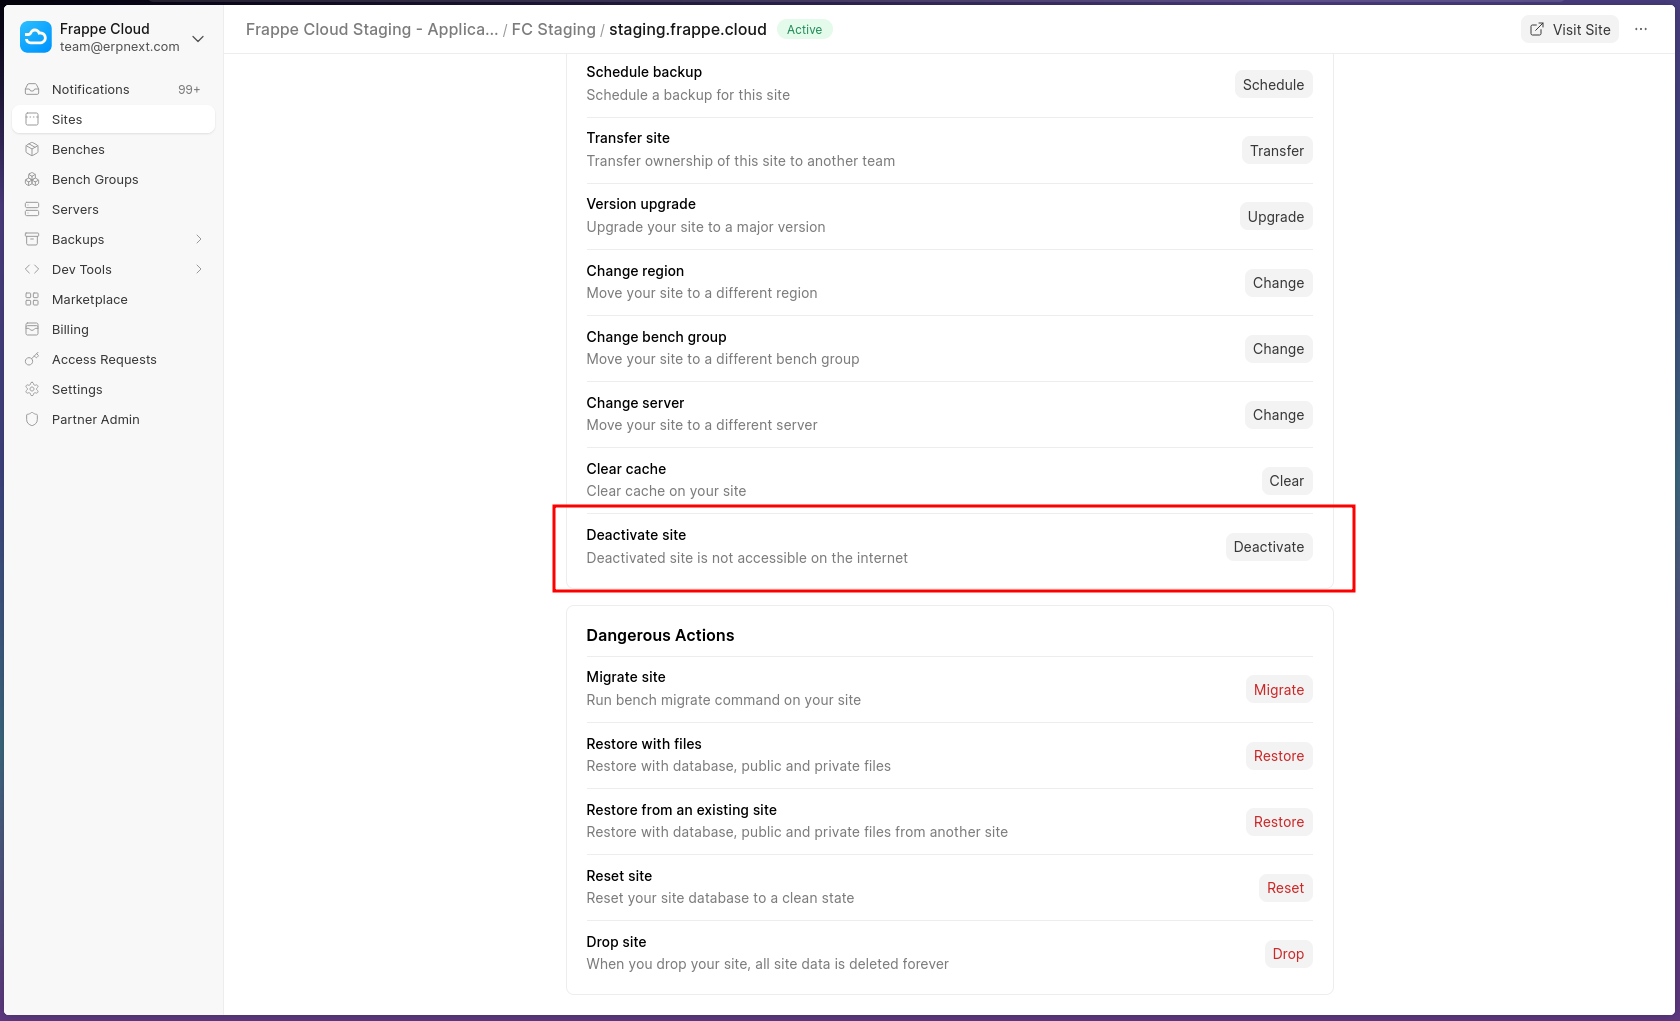The height and width of the screenshot is (1021, 1680).
Task: Expand the Dev Tools sidebar section
Action: coord(198,269)
